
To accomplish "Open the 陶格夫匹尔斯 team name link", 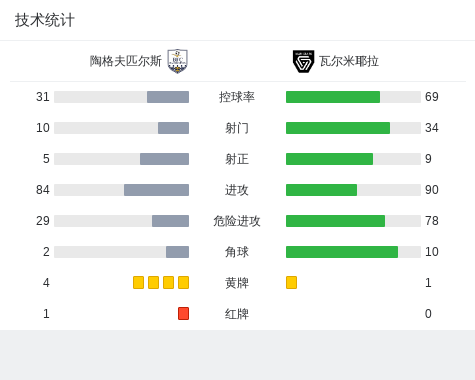I will tap(126, 61).
